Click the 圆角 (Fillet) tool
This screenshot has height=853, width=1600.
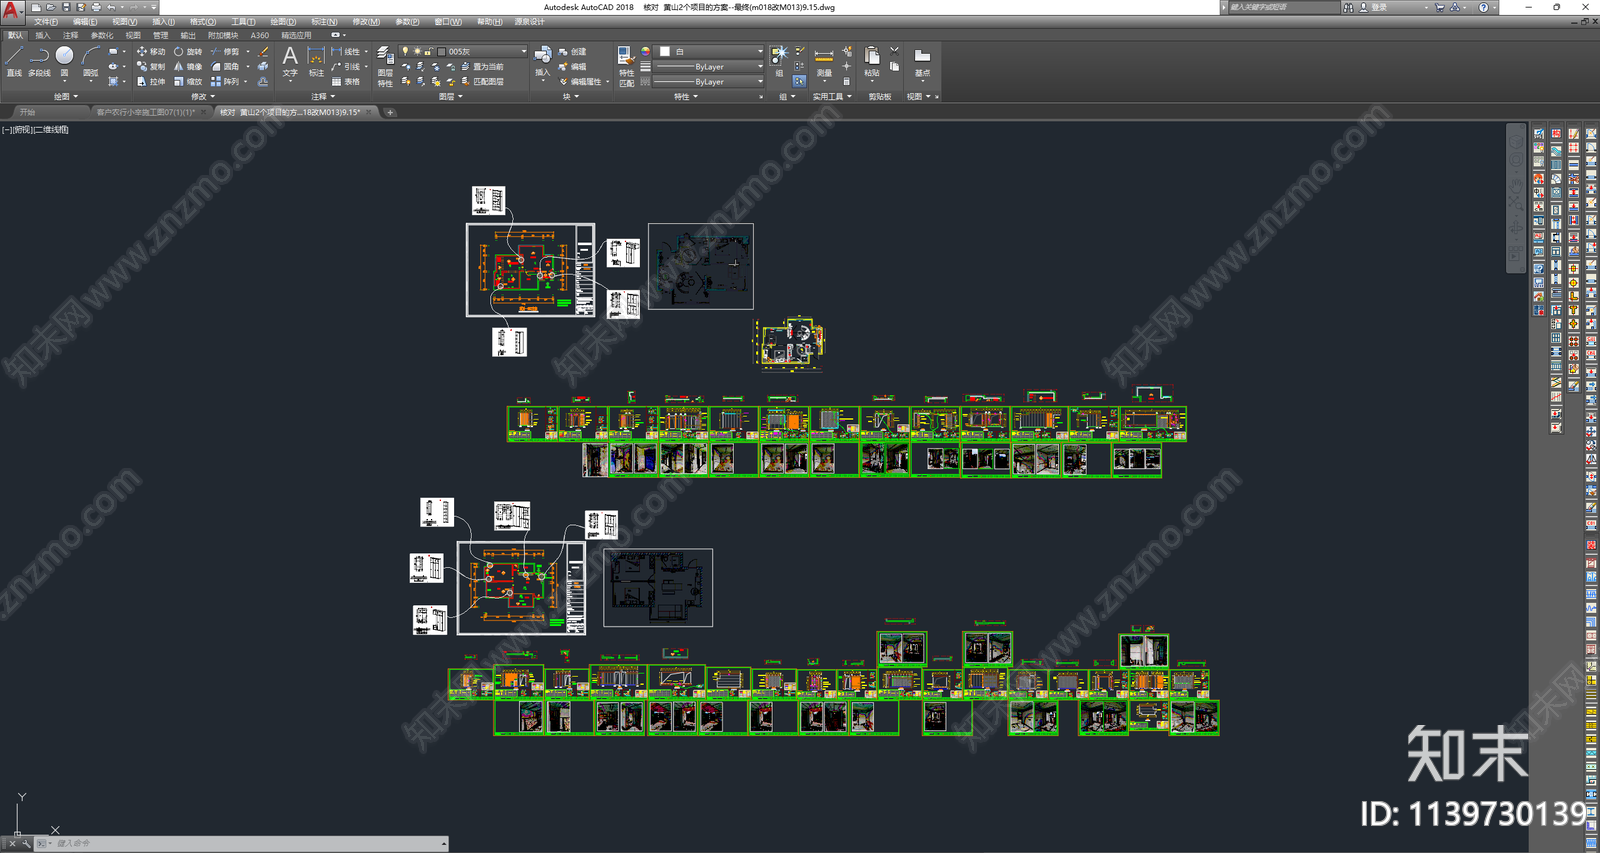[x=225, y=66]
